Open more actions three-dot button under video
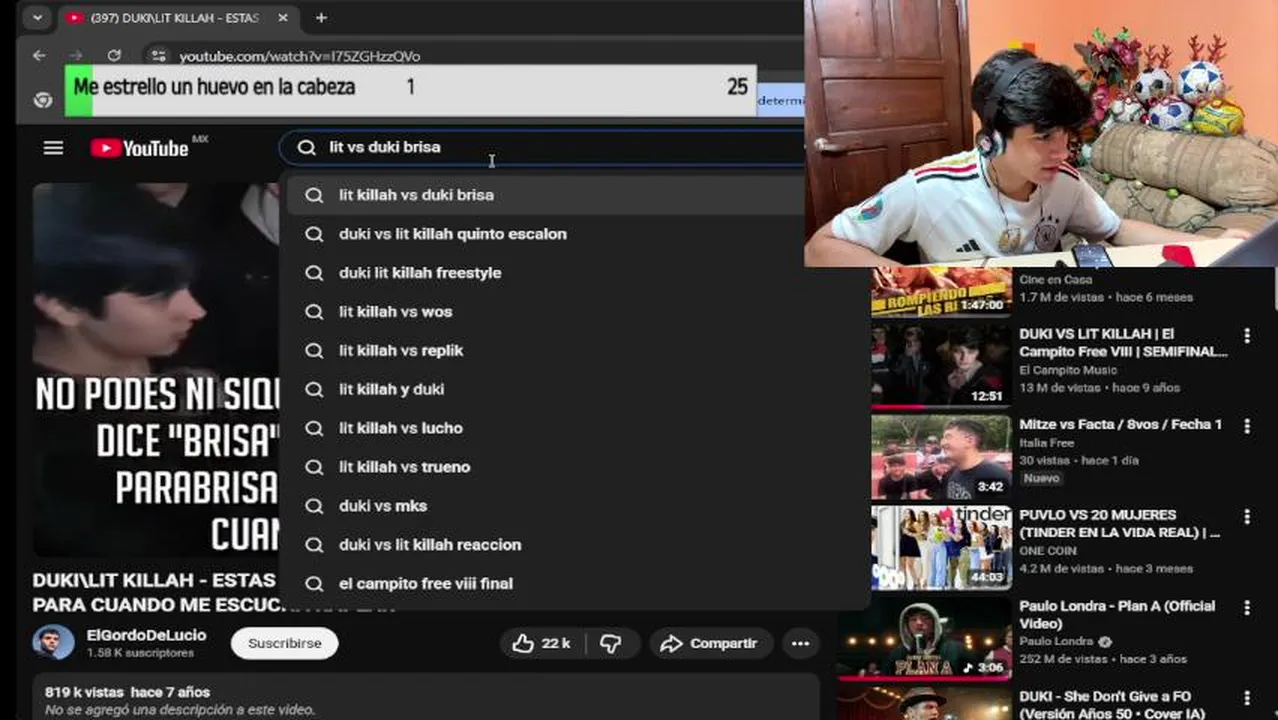Viewport: 1278px width, 720px height. pos(801,644)
